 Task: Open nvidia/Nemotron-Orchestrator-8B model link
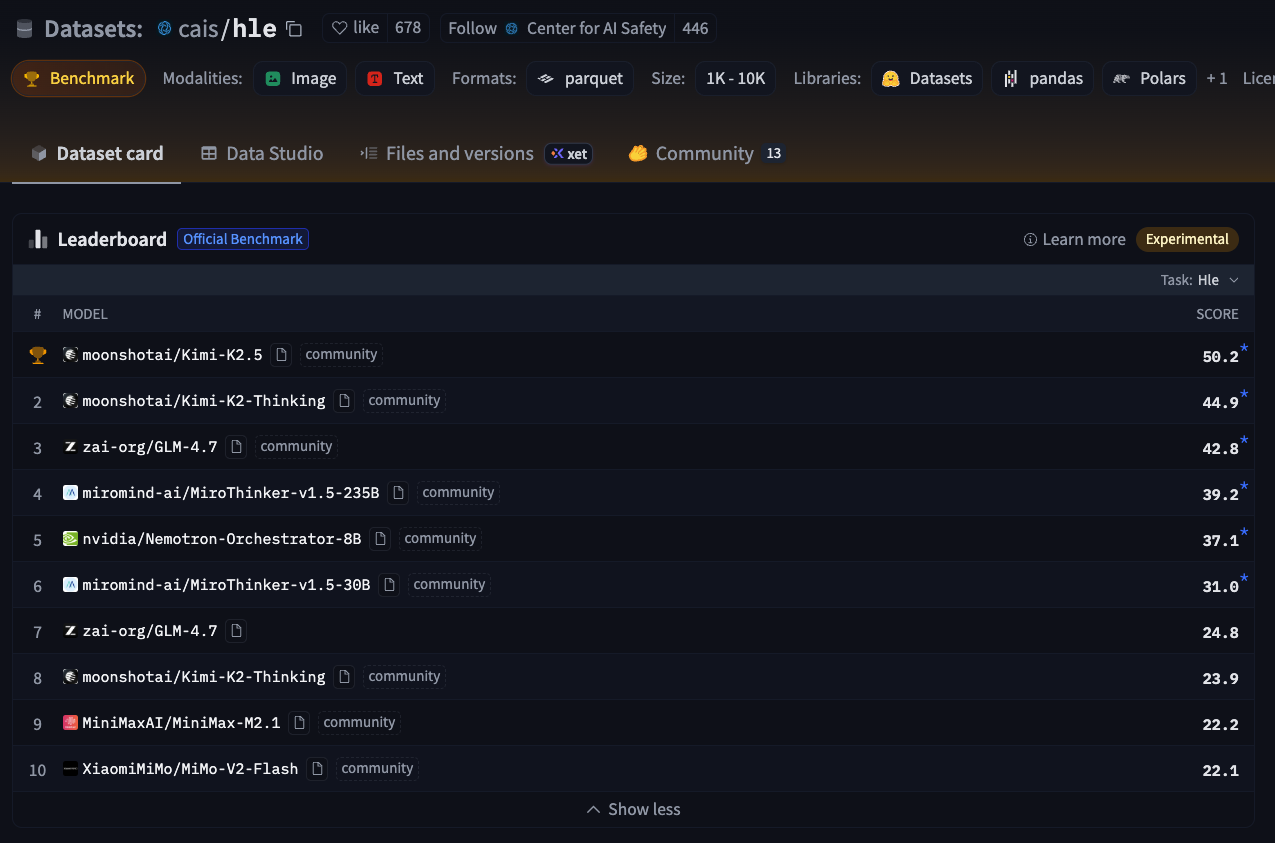[222, 539]
